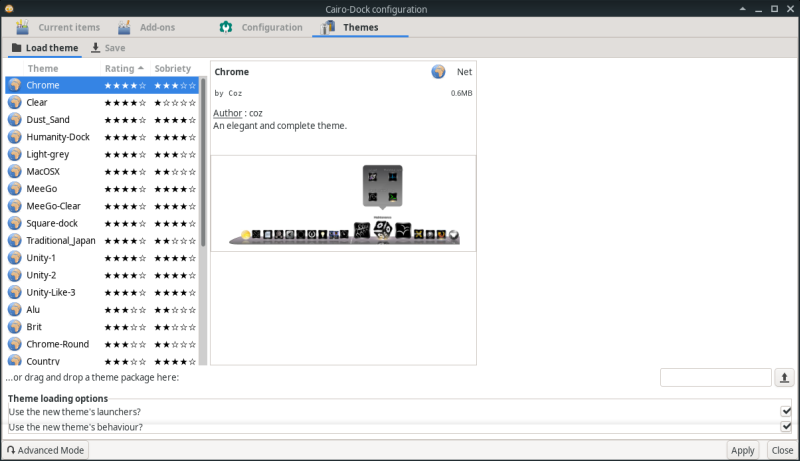This screenshot has width=800, height=461.
Task: Select the Humanity-Dock theme in the list
Action: [x=58, y=137]
